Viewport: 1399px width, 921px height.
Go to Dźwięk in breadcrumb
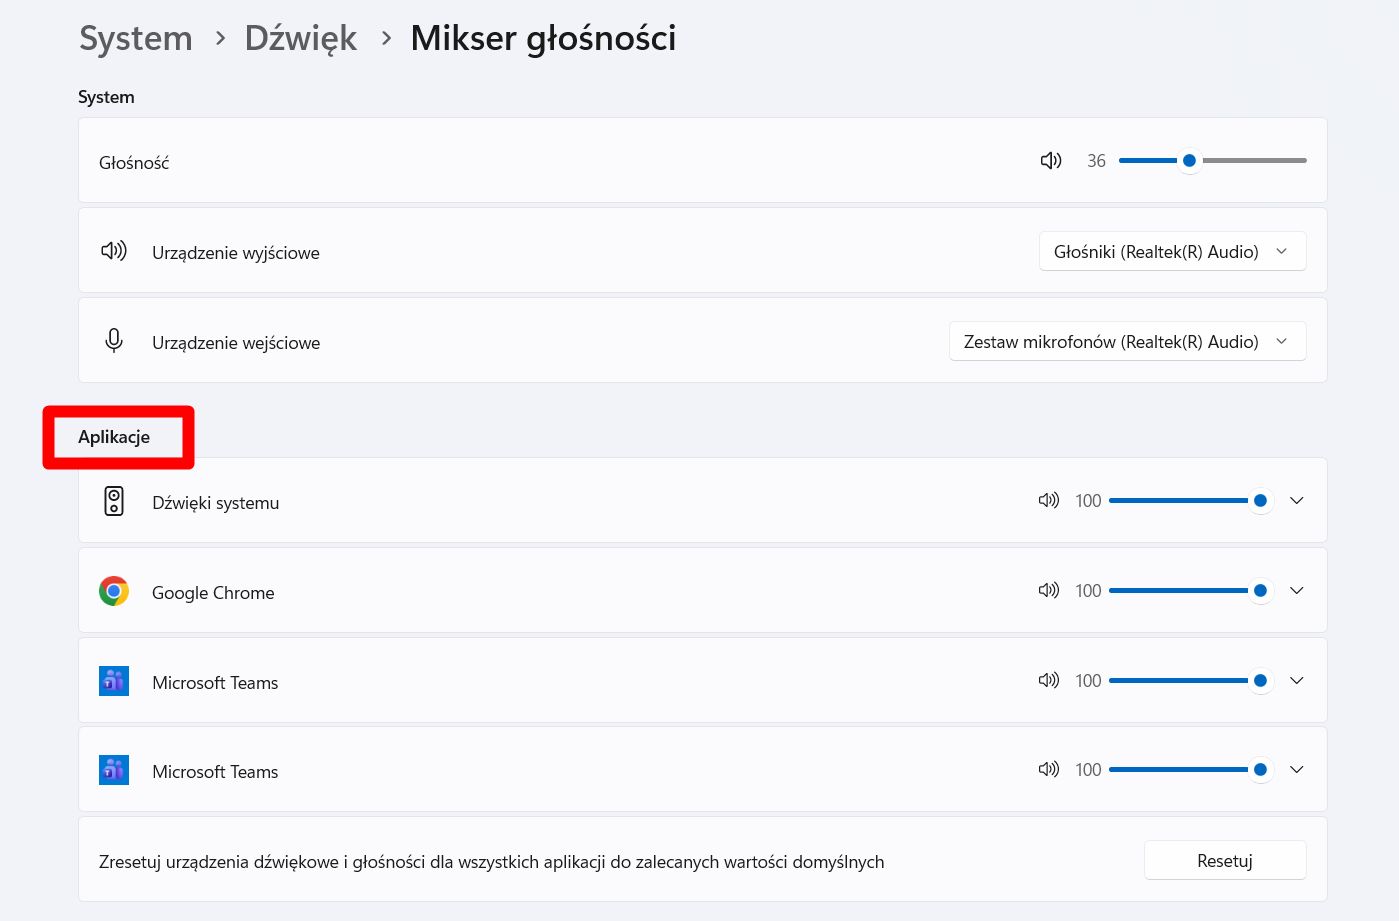300,38
